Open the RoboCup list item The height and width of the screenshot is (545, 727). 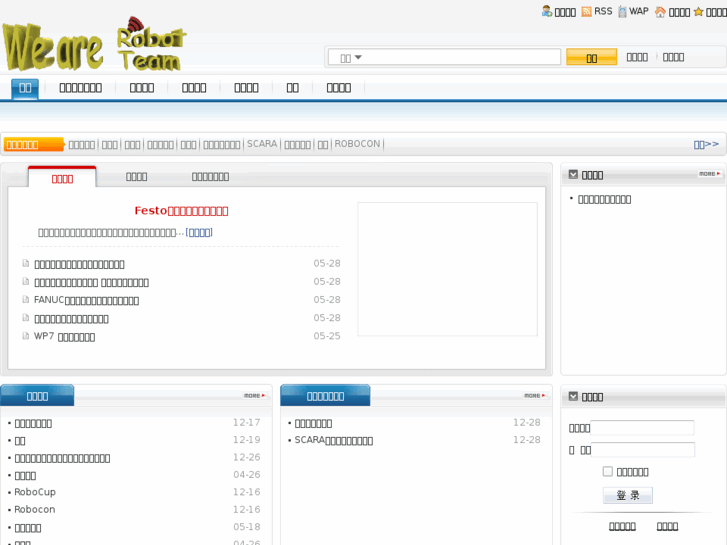(35, 492)
